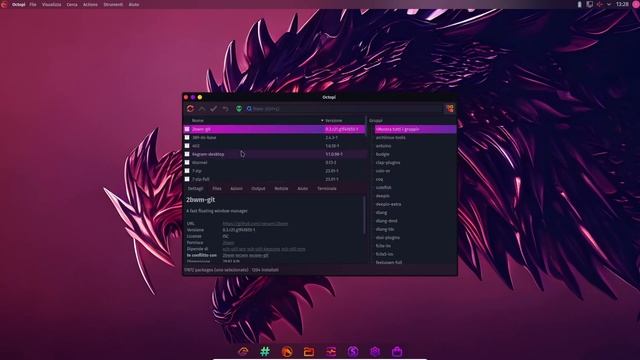
Task: Toggle checkbox in the 0.13-2 version row
Action: pyautogui.click(x=187, y=162)
